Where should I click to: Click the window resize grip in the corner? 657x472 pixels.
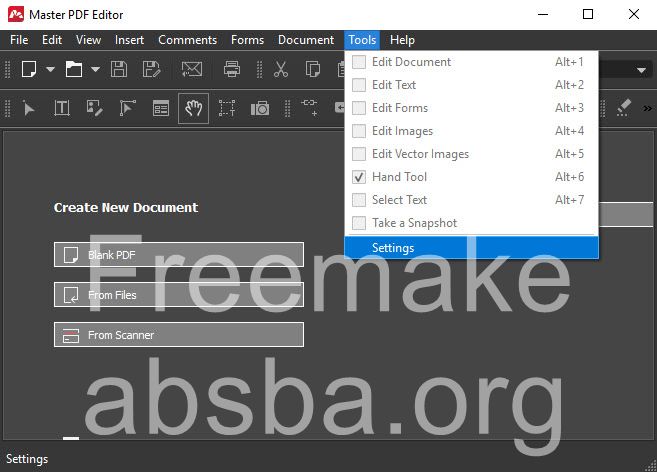651,466
